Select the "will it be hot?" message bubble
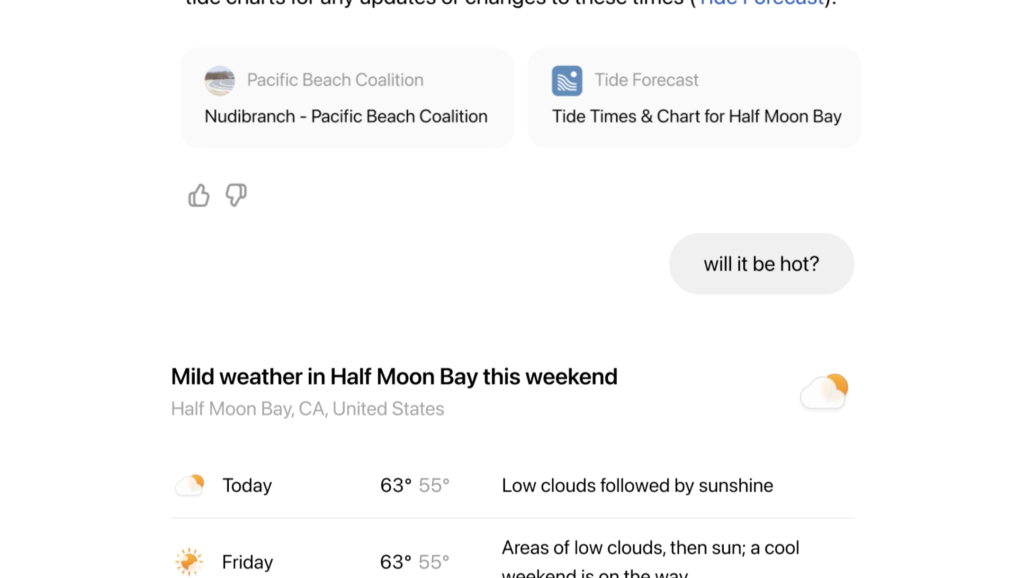Viewport: 1024px width, 578px height. 761,264
